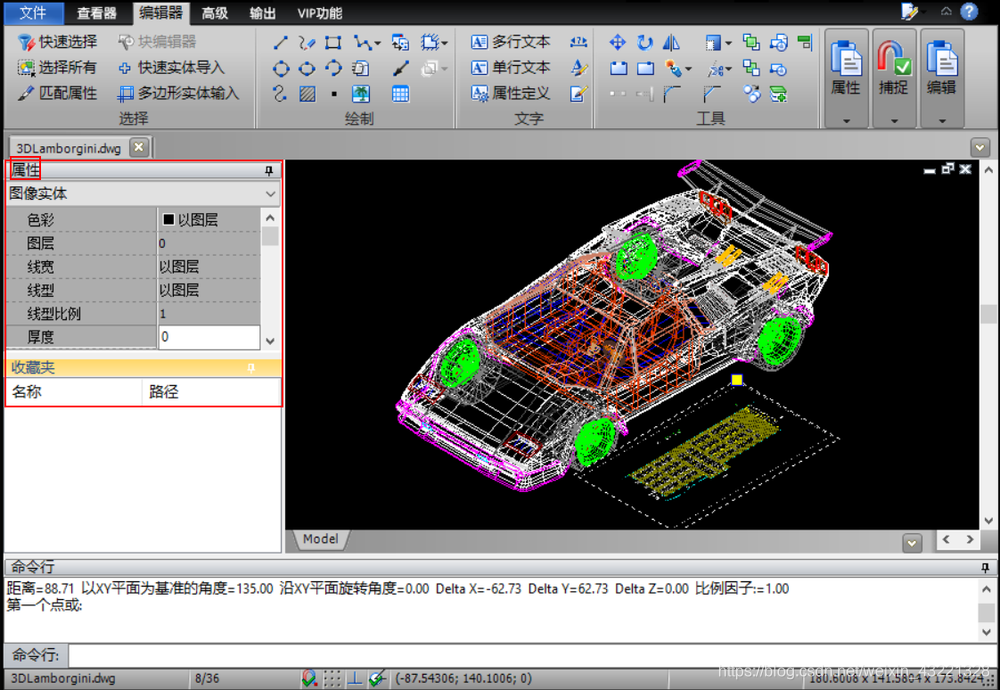
Task: Select the Model layout tab
Action: coord(320,539)
